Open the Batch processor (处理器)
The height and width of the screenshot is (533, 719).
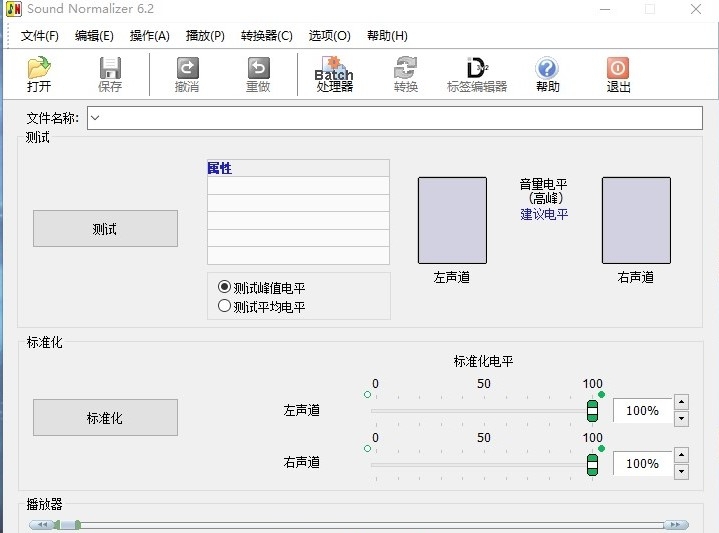[334, 74]
